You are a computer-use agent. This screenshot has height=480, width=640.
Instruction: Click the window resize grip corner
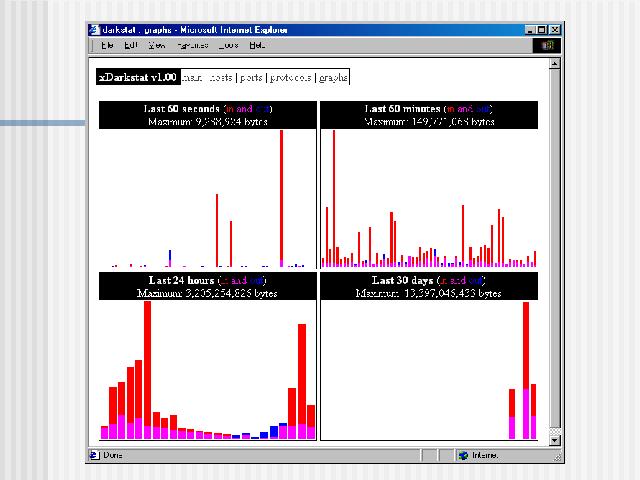558,457
